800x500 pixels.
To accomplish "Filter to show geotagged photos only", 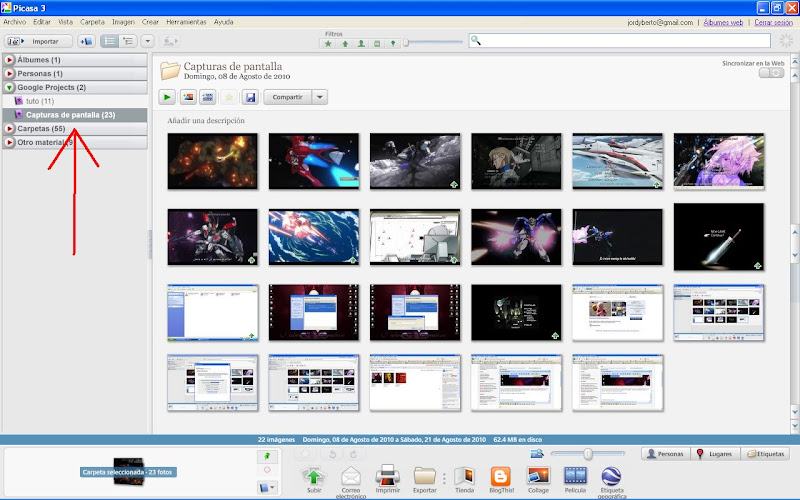I will coord(393,44).
